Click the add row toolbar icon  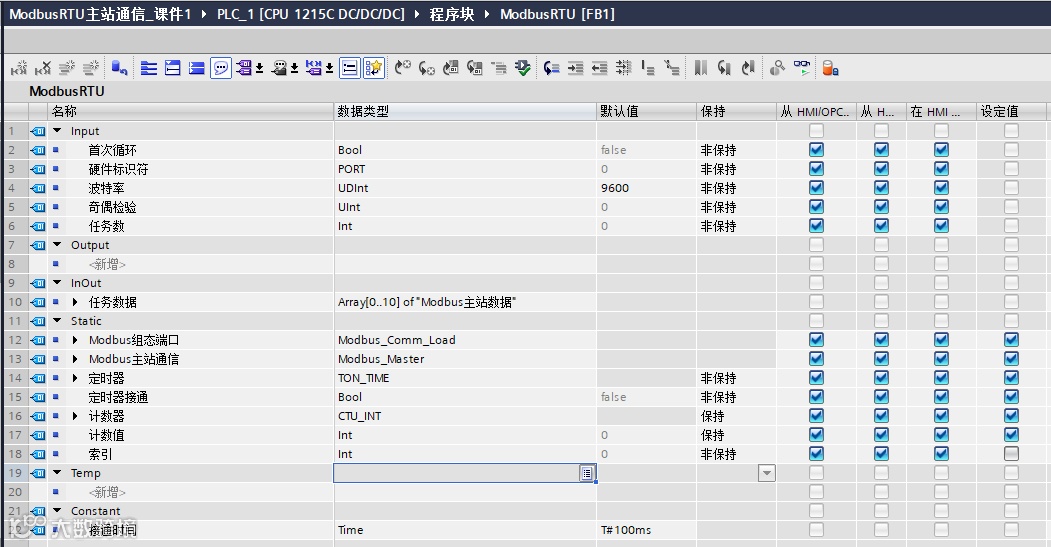(x=91, y=68)
